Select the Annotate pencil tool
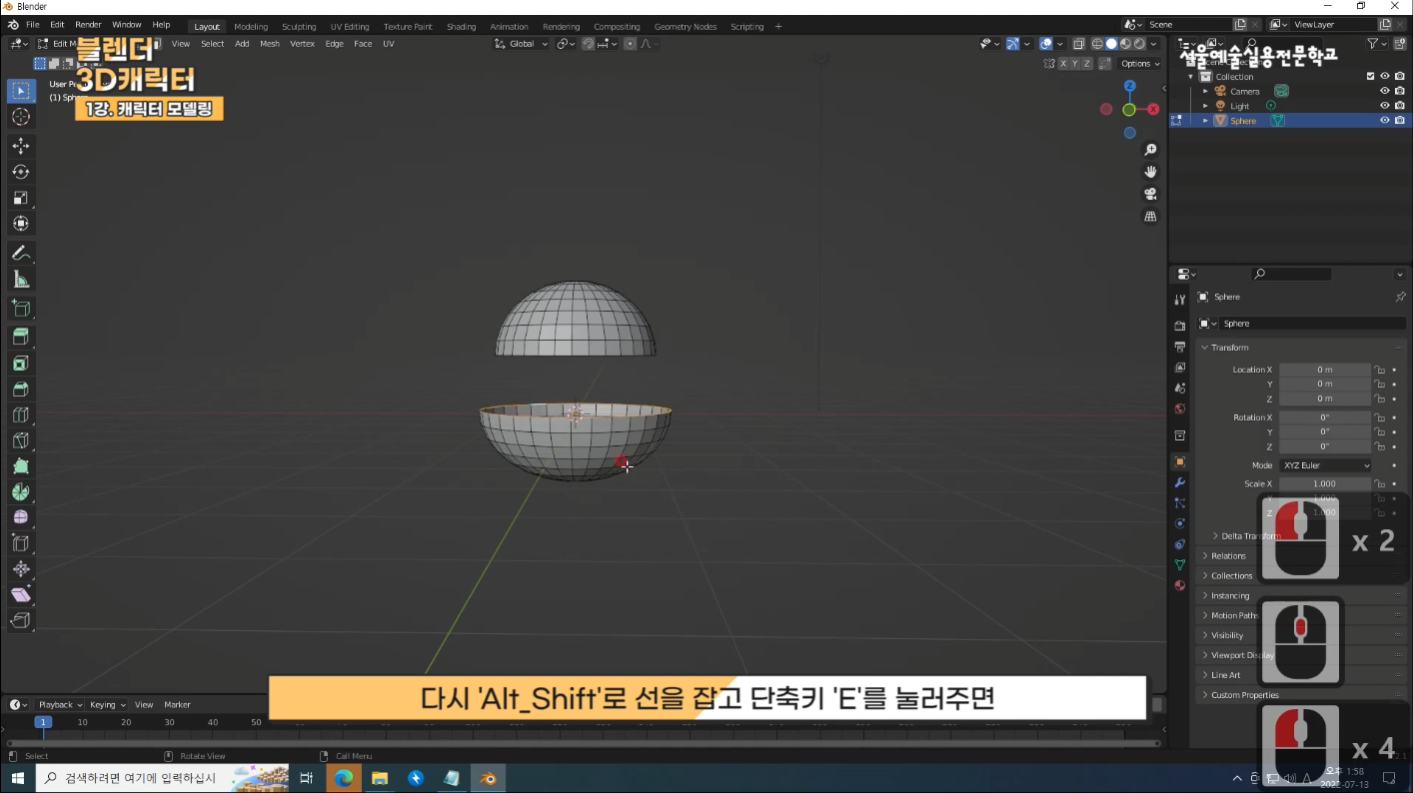Image resolution: width=1413 pixels, height=793 pixels. coord(21,253)
